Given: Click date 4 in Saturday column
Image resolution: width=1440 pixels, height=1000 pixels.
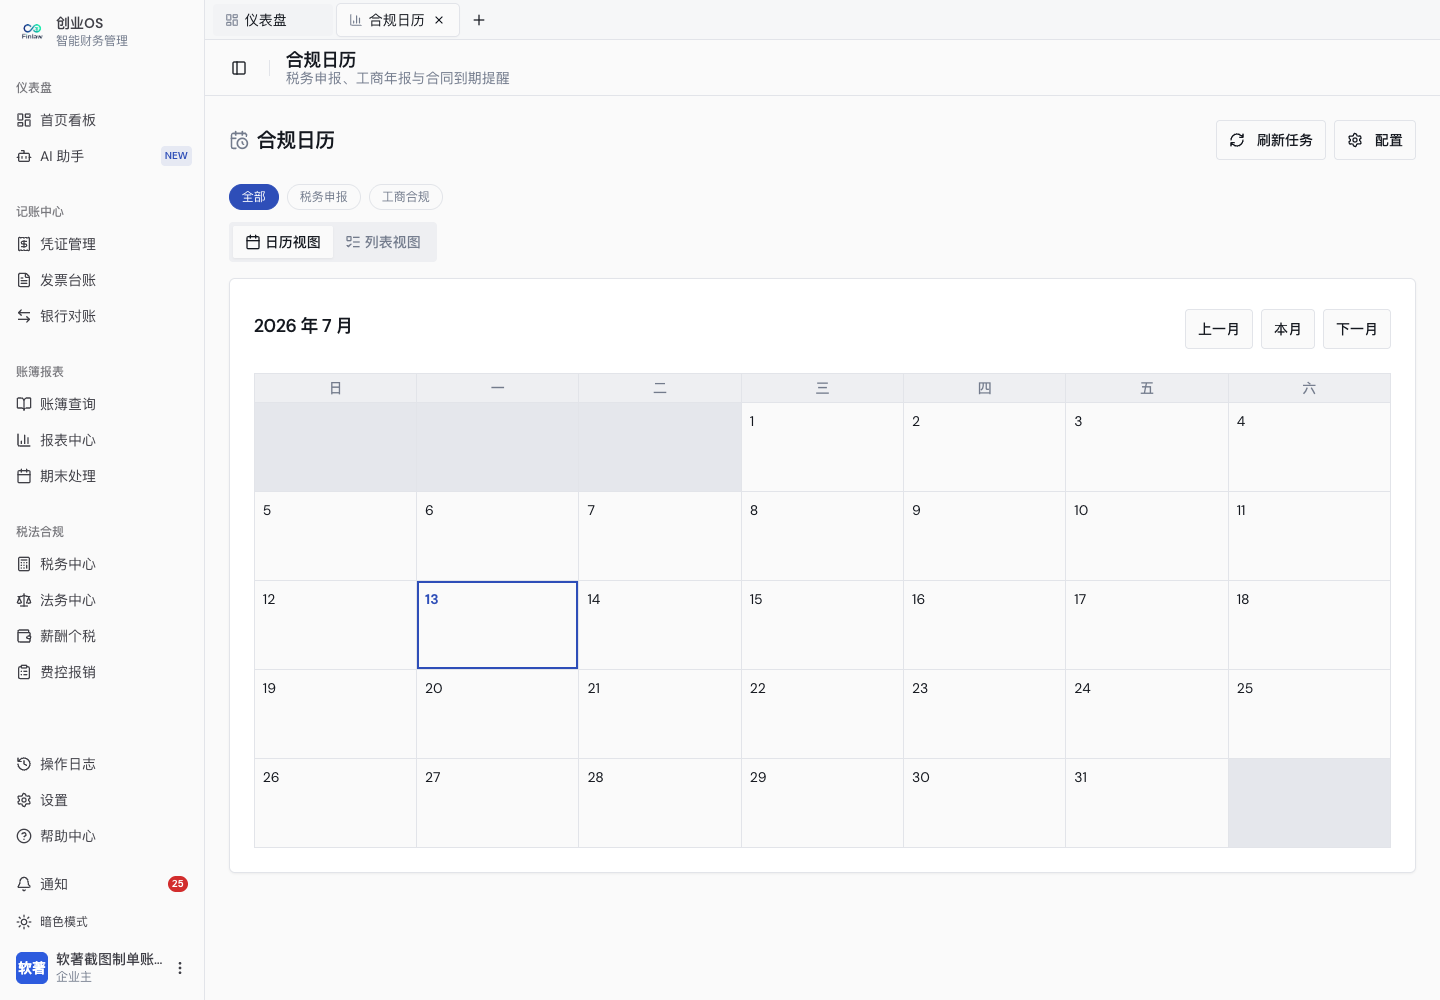Looking at the screenshot, I should (1309, 447).
